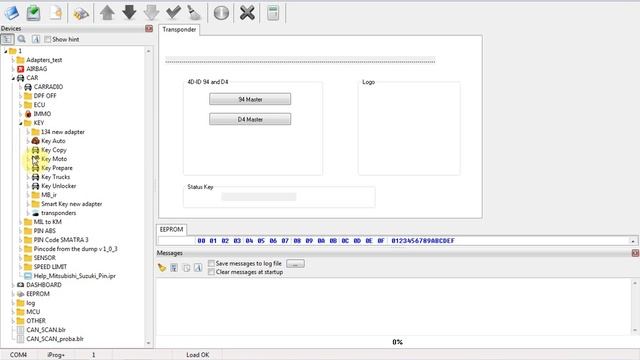The width and height of the screenshot is (640, 360).
Task: Click the black down-arrow Write icon
Action: (x=129, y=13)
